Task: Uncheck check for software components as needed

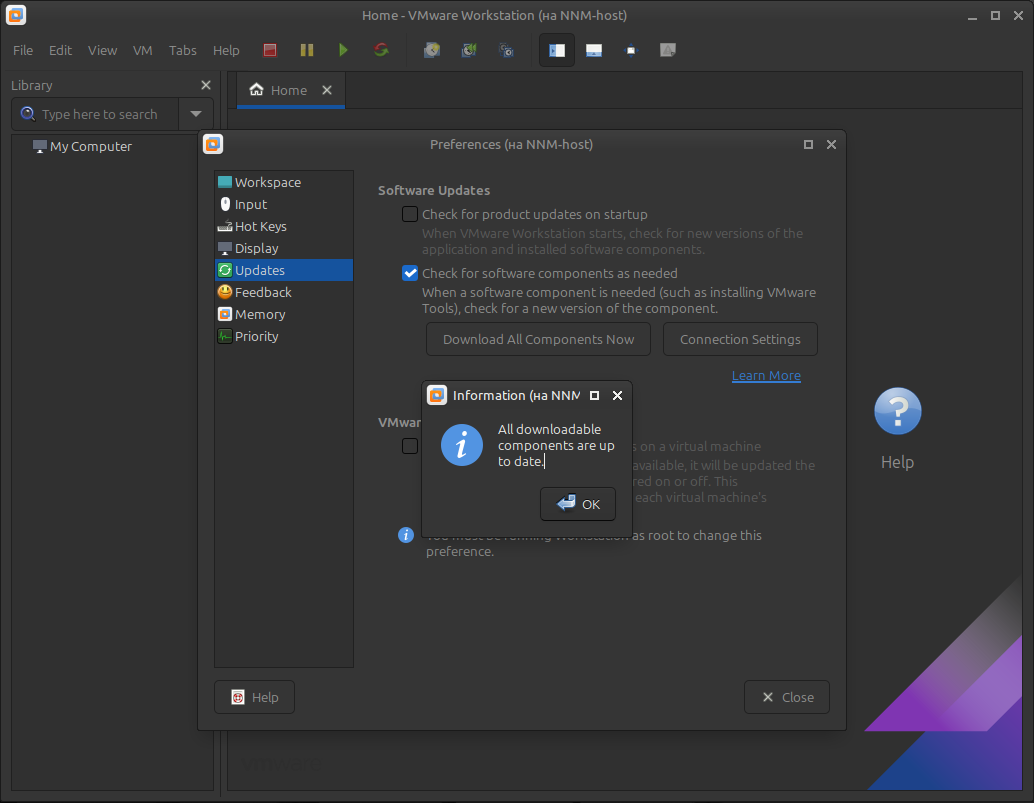Action: [410, 273]
